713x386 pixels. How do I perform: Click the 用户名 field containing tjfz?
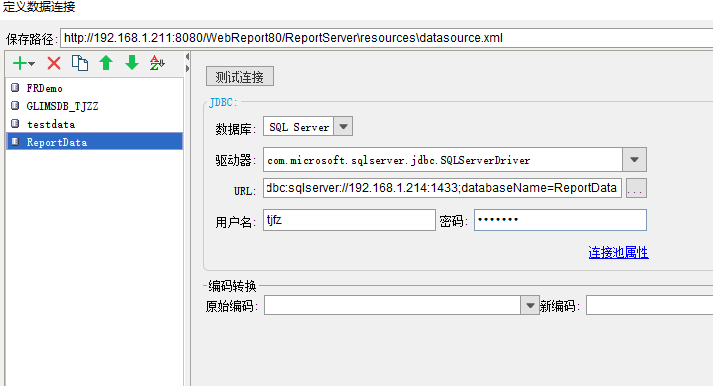349,220
